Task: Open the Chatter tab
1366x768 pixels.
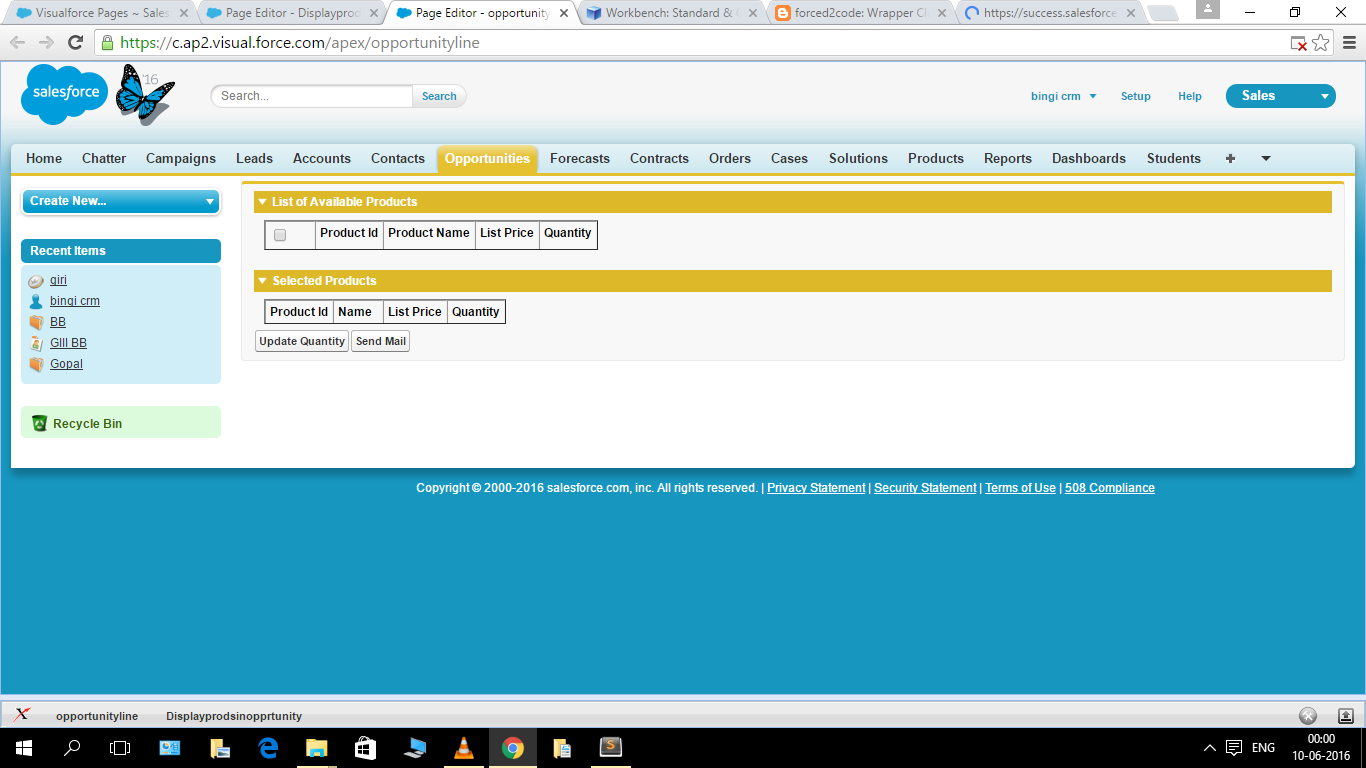Action: tap(104, 158)
